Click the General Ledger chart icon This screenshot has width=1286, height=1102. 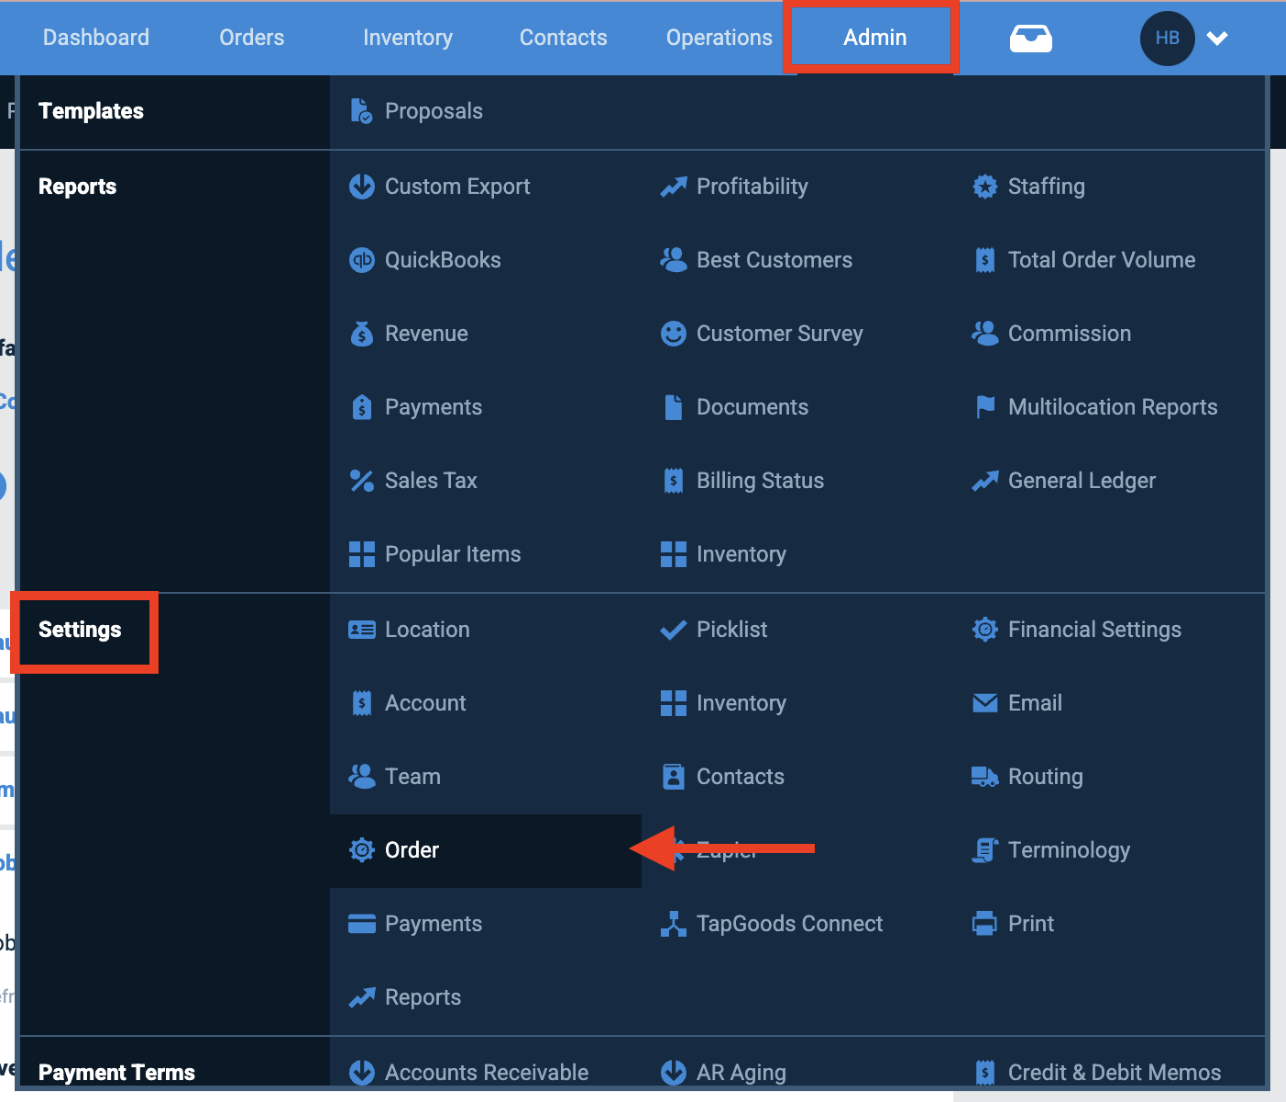985,481
